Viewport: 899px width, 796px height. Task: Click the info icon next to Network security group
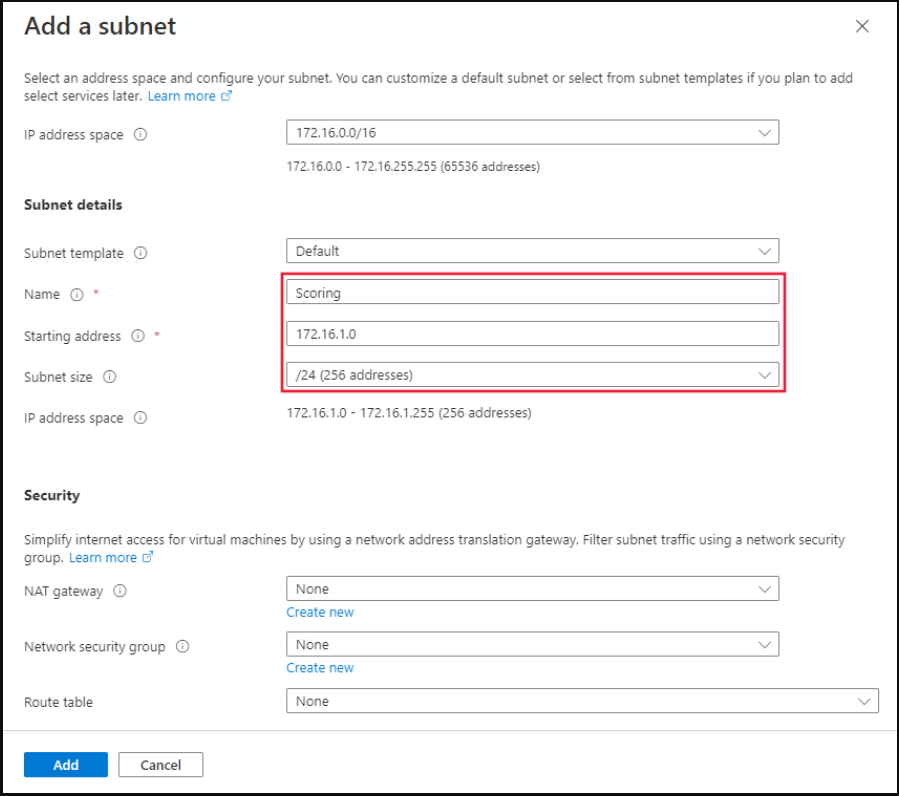(182, 646)
